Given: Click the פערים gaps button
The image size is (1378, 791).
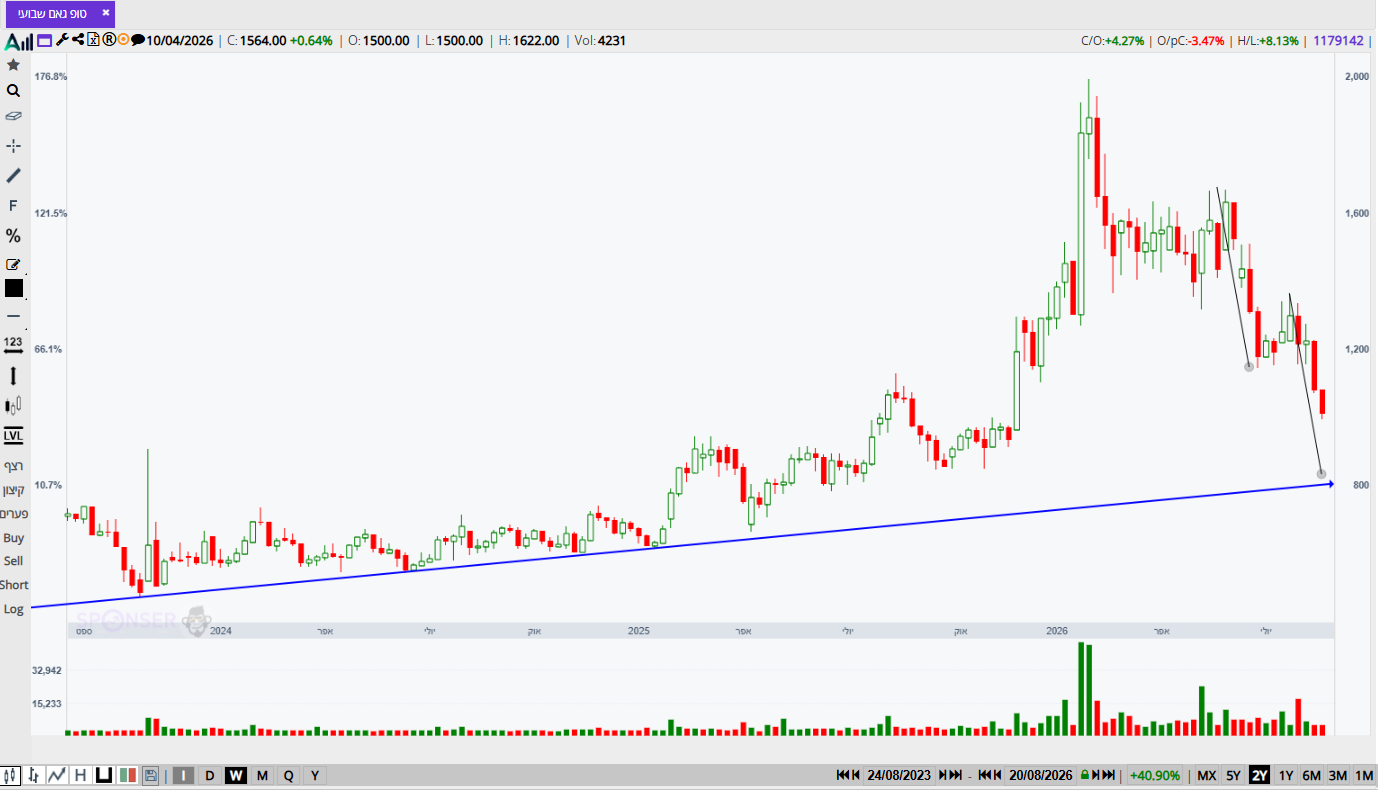Looking at the screenshot, I should 13,514.
